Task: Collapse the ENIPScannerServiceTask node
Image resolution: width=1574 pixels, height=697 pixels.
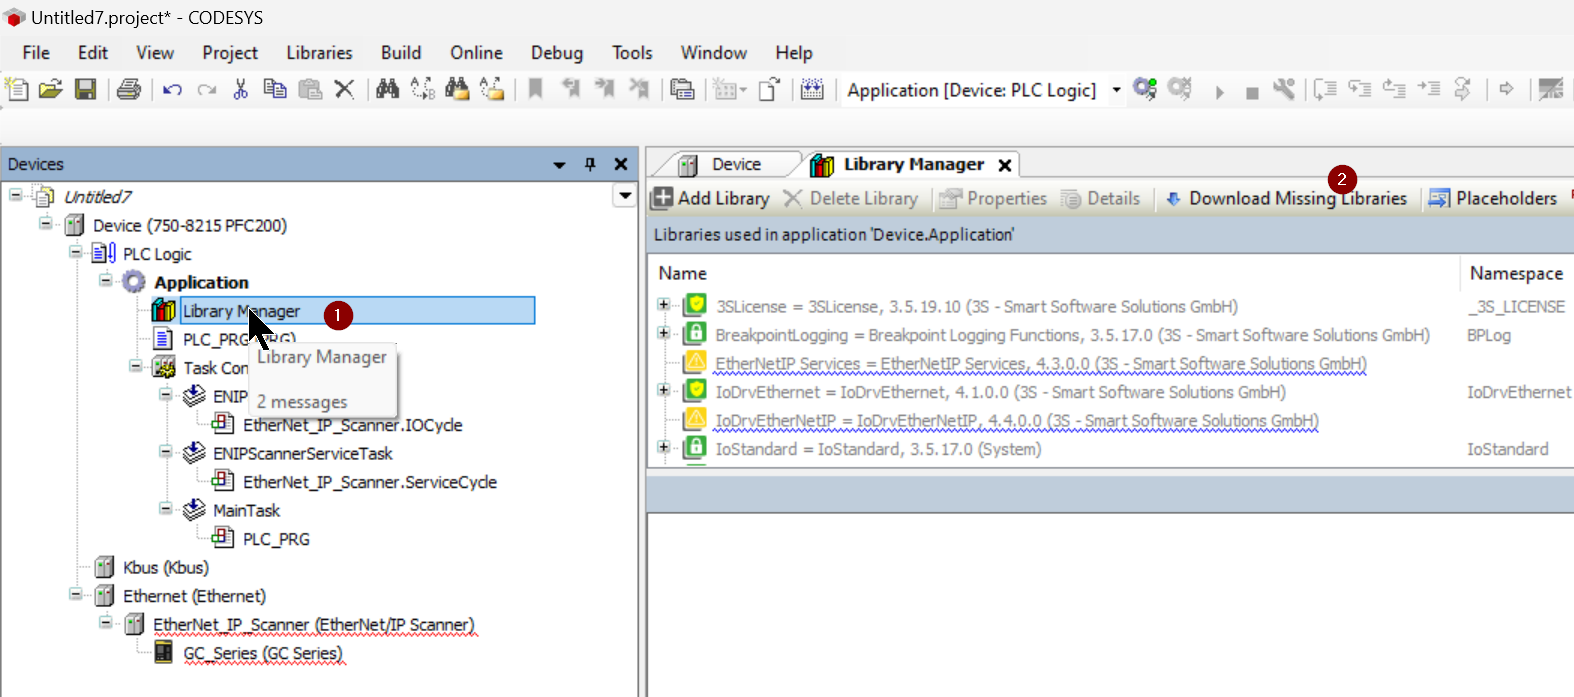Action: coord(166,451)
